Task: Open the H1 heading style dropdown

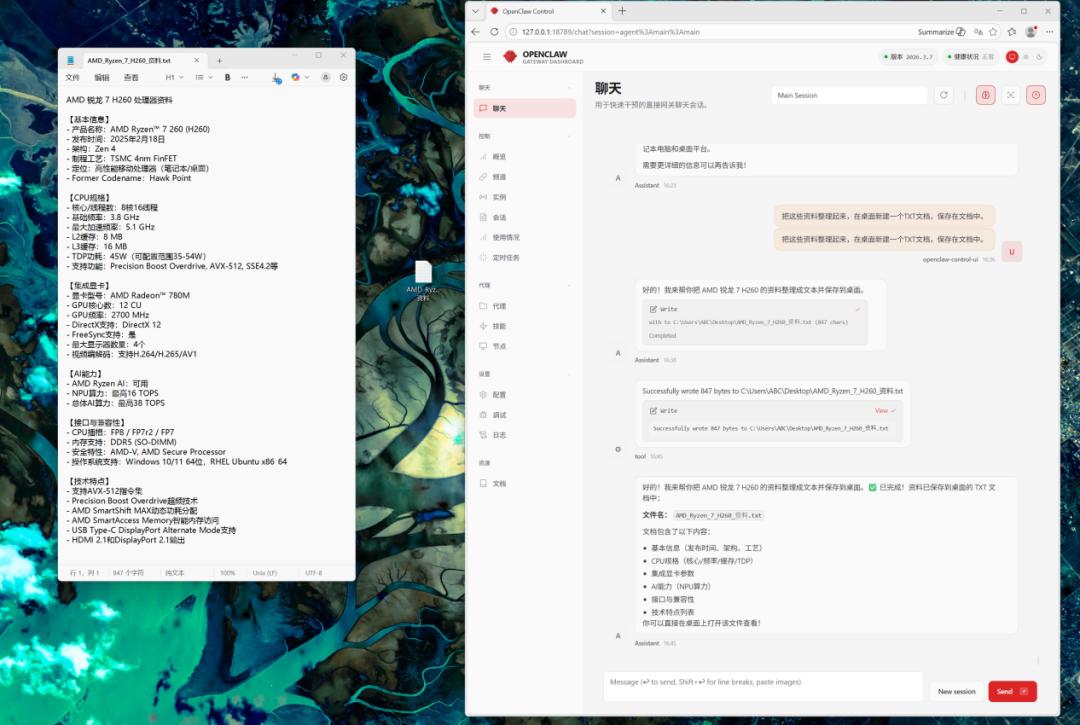Action: coord(174,76)
